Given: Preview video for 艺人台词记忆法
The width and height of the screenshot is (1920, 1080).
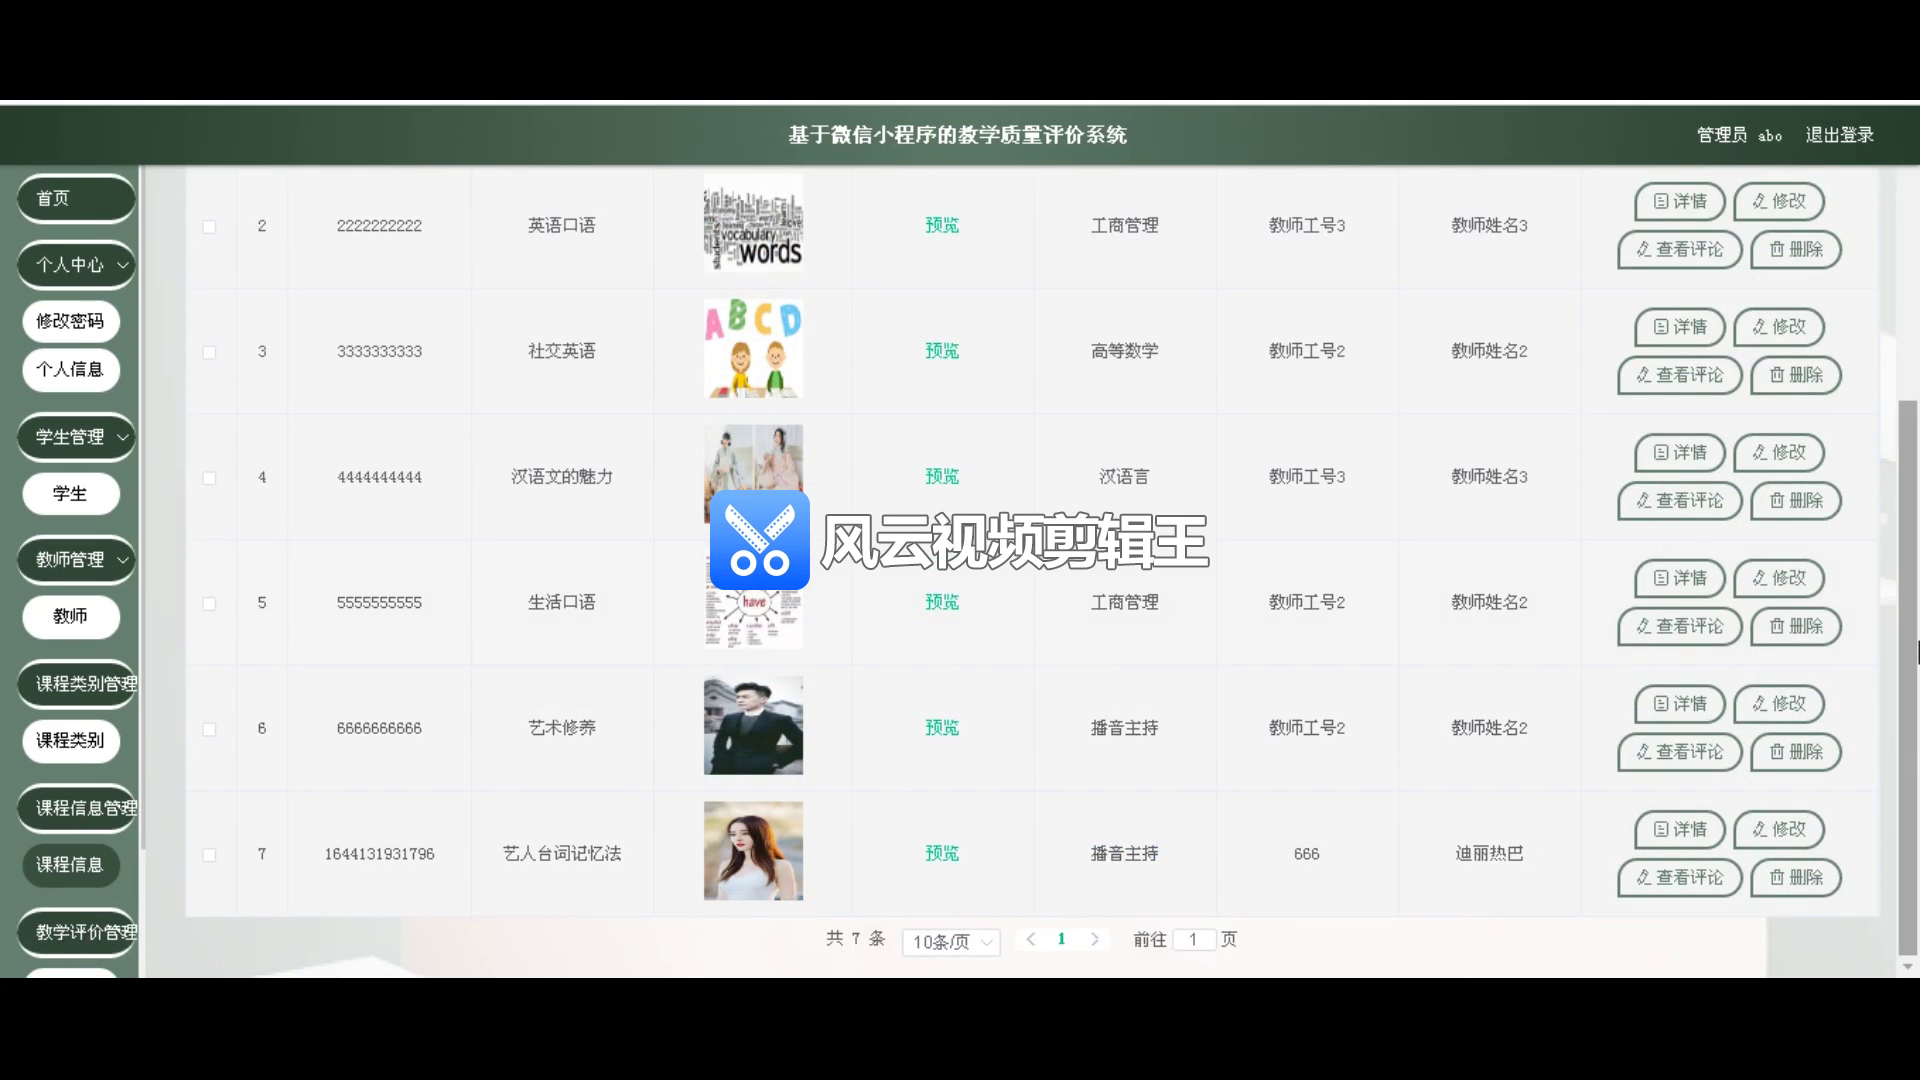Looking at the screenshot, I should tap(941, 854).
